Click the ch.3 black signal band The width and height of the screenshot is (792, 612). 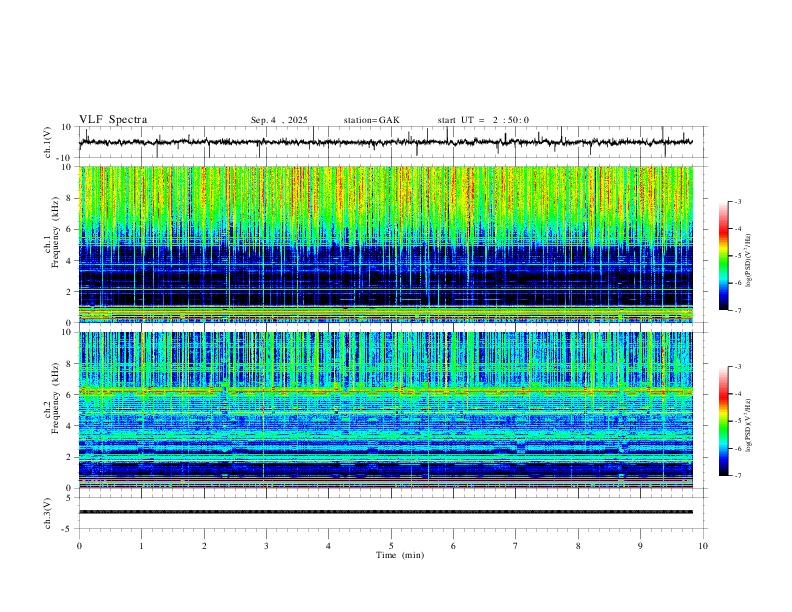386,512
